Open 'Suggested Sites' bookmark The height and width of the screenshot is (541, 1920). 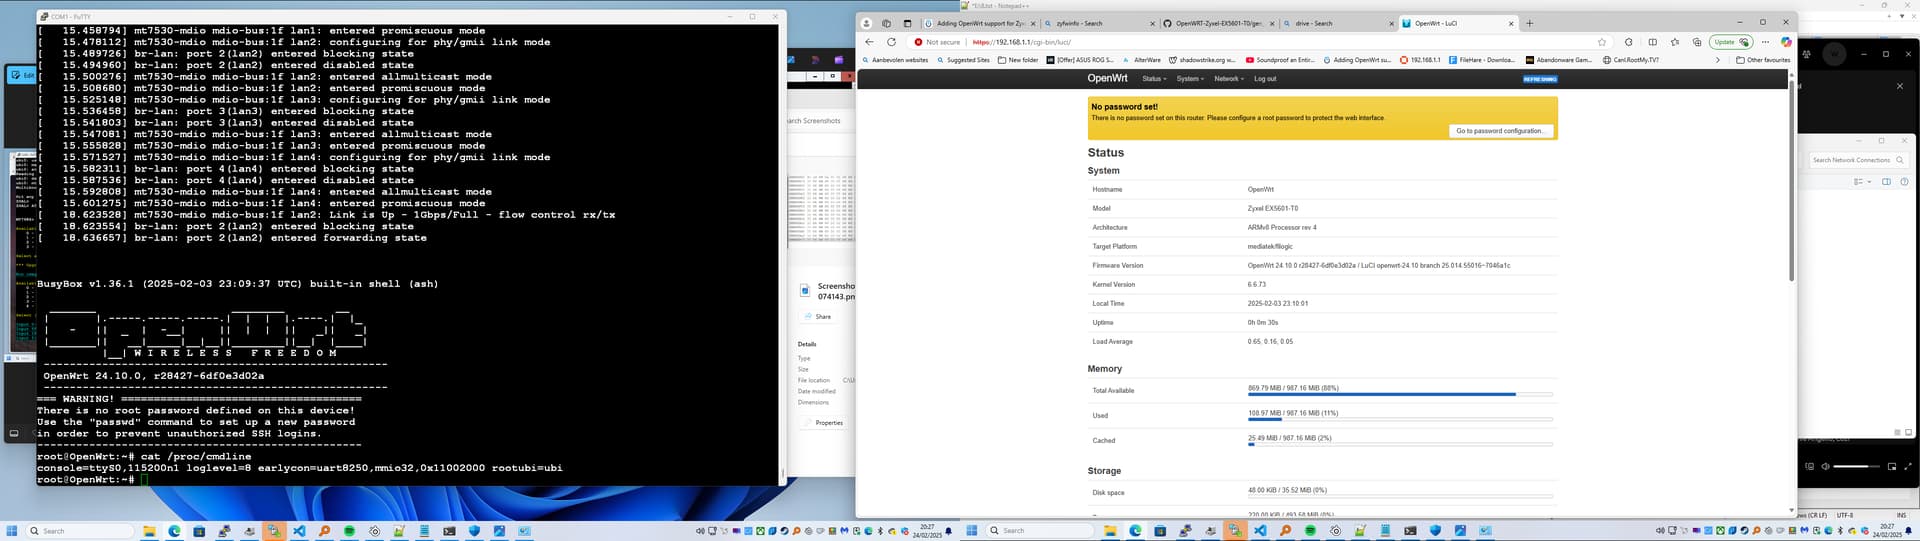point(963,60)
